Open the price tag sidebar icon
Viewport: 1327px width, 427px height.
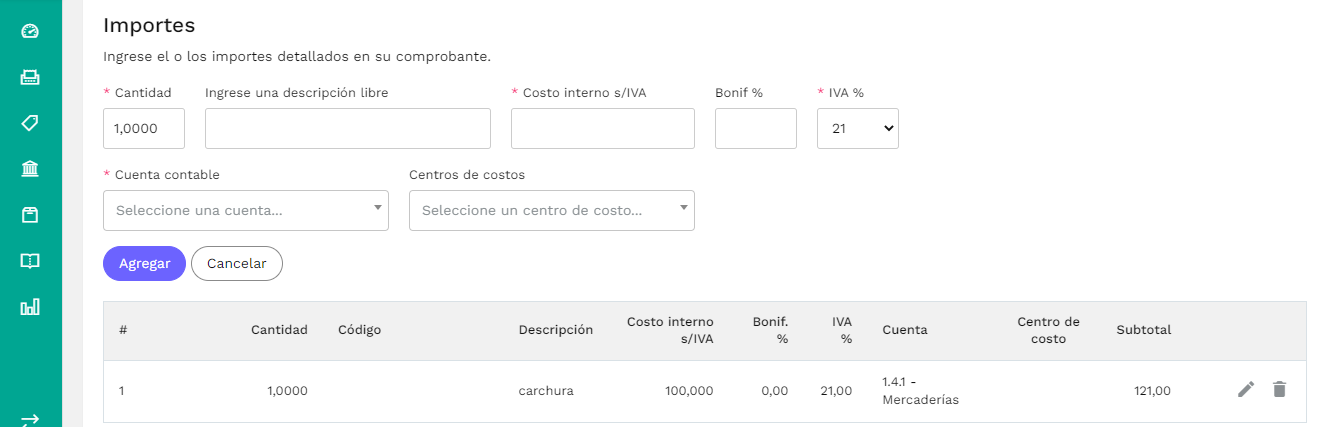[30, 123]
